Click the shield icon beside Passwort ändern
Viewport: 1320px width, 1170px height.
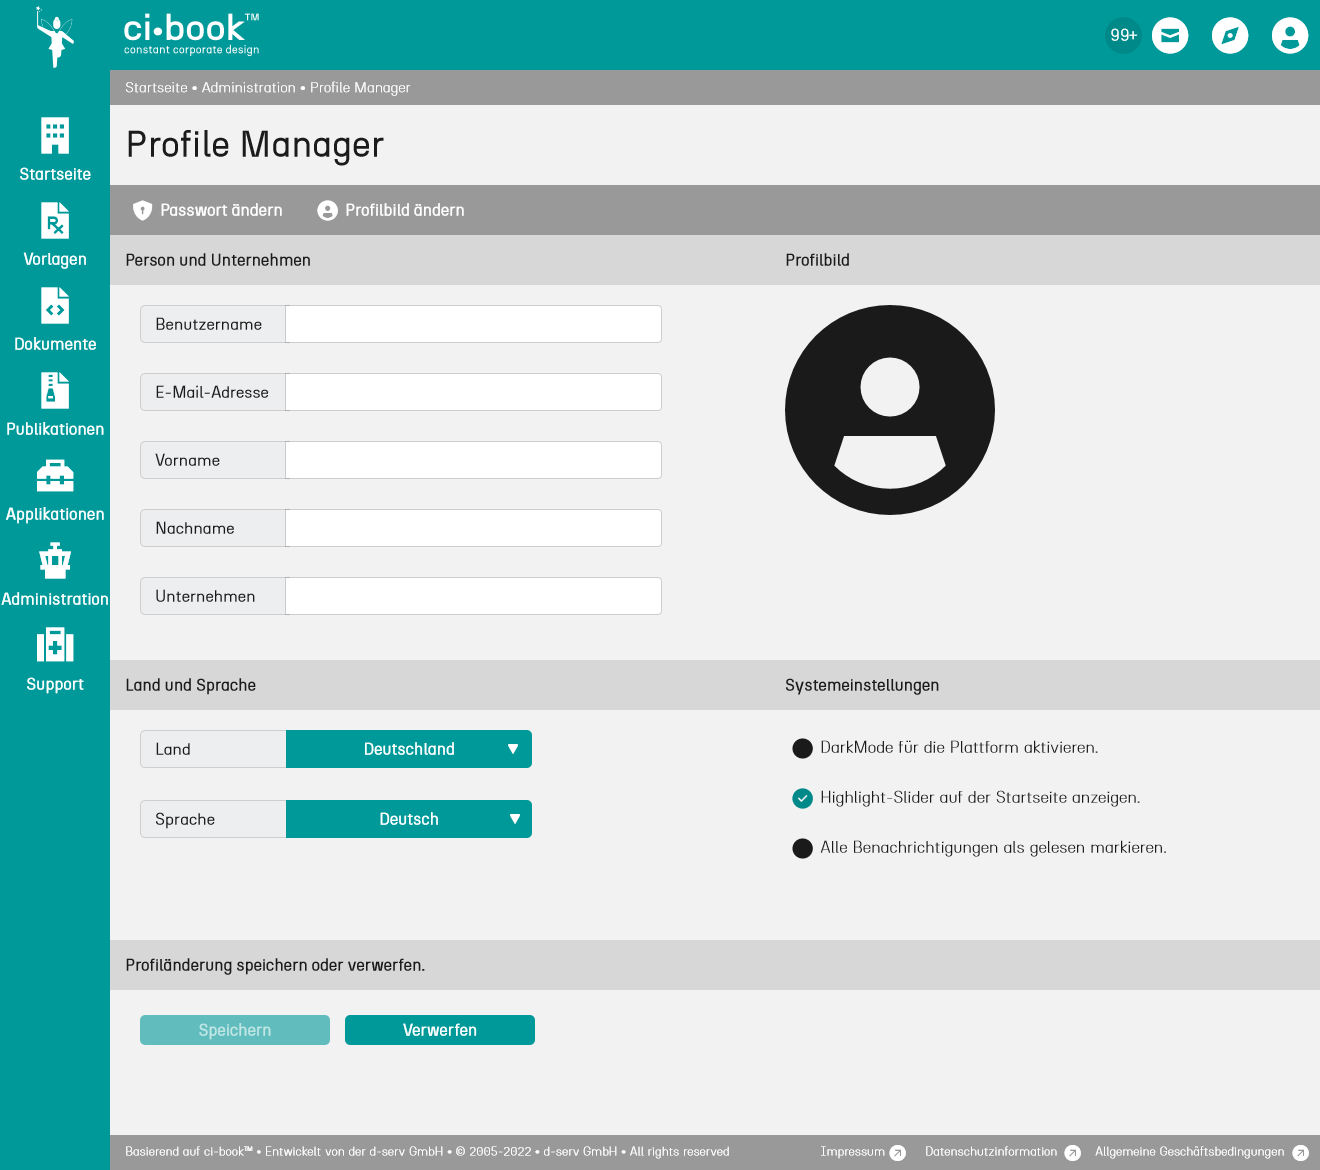pyautogui.click(x=142, y=210)
